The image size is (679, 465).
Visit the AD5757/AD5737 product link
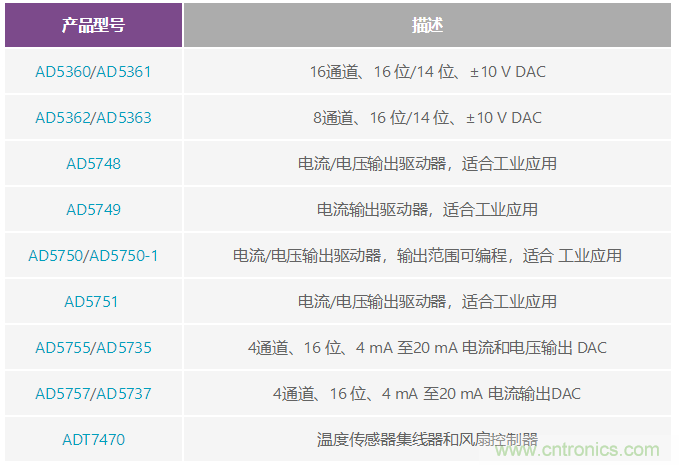93,394
